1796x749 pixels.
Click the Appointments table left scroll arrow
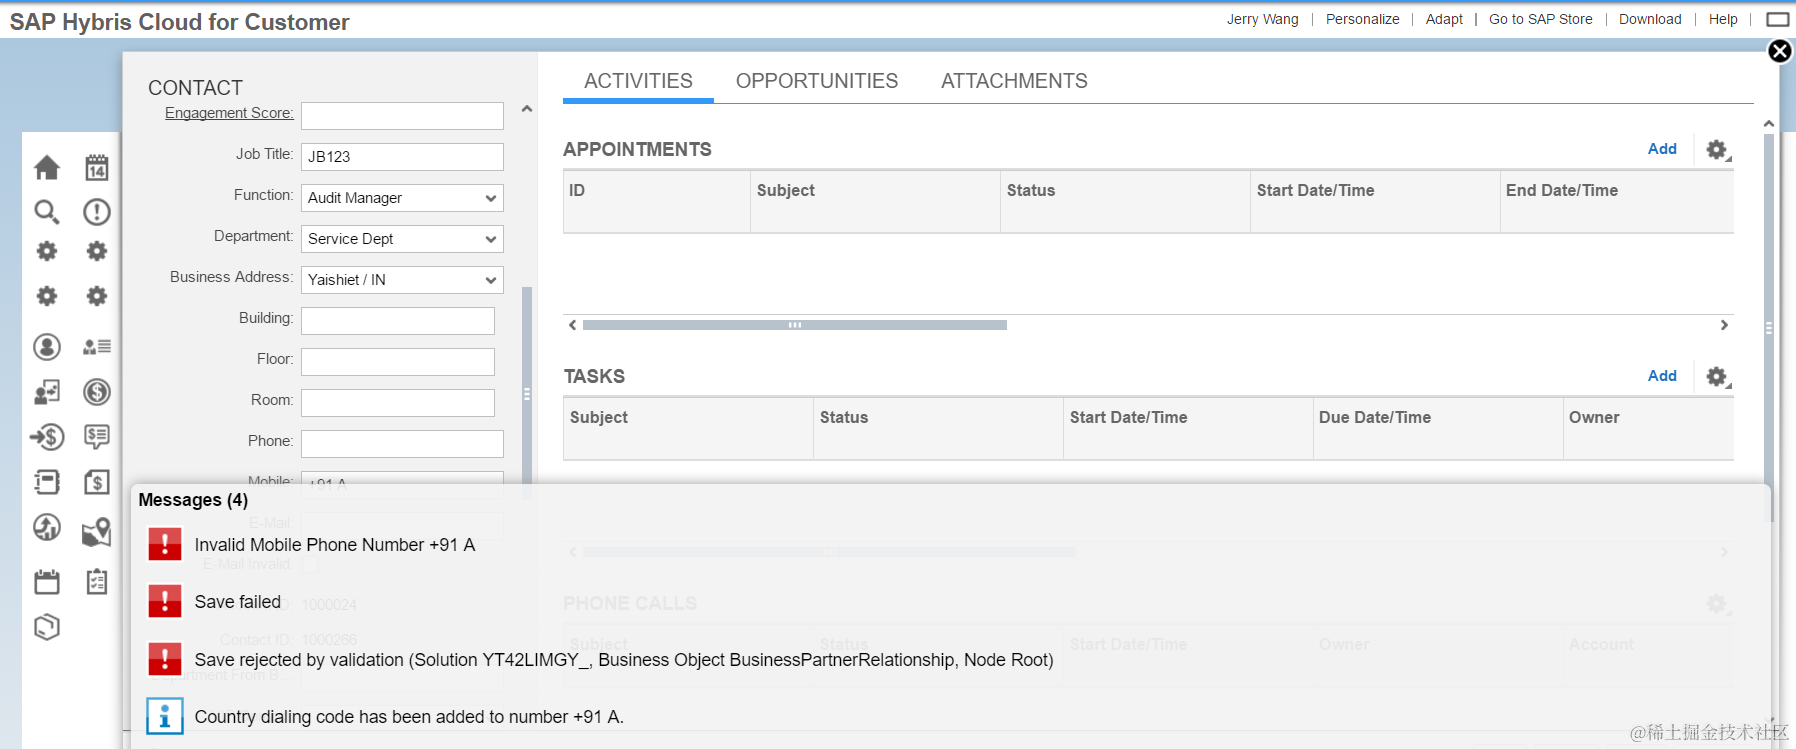[x=572, y=325]
